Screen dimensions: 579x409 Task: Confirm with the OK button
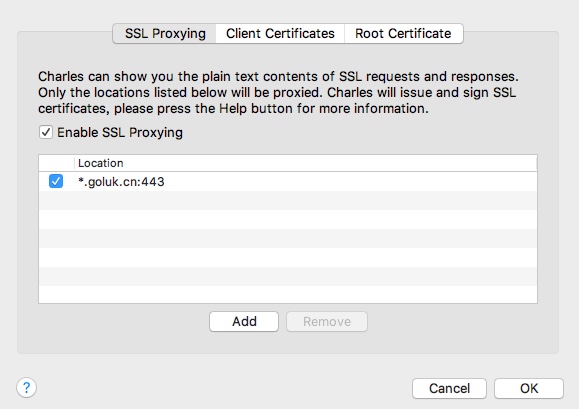point(529,388)
